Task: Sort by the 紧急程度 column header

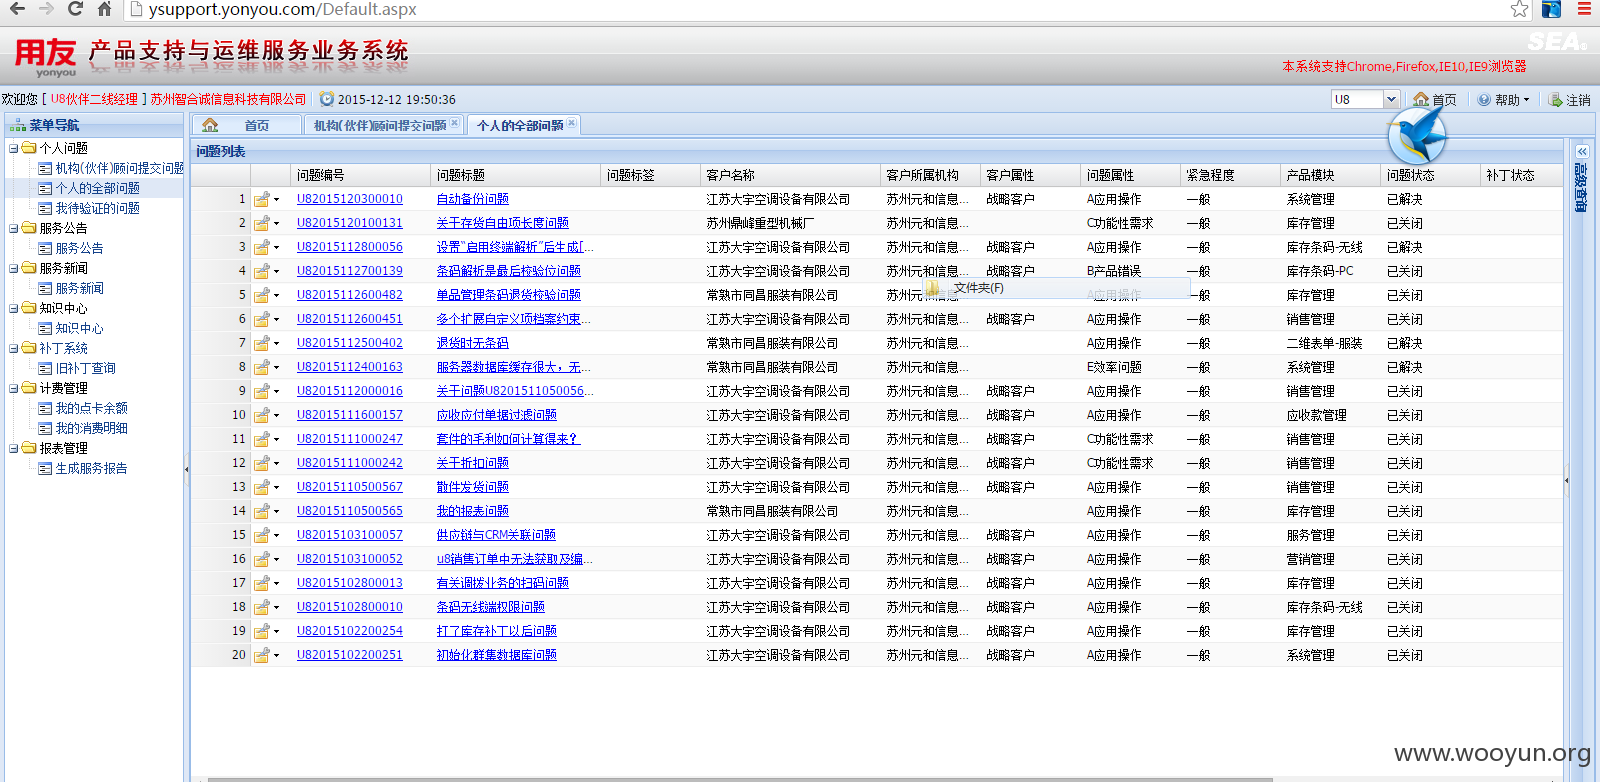Action: coord(1230,175)
